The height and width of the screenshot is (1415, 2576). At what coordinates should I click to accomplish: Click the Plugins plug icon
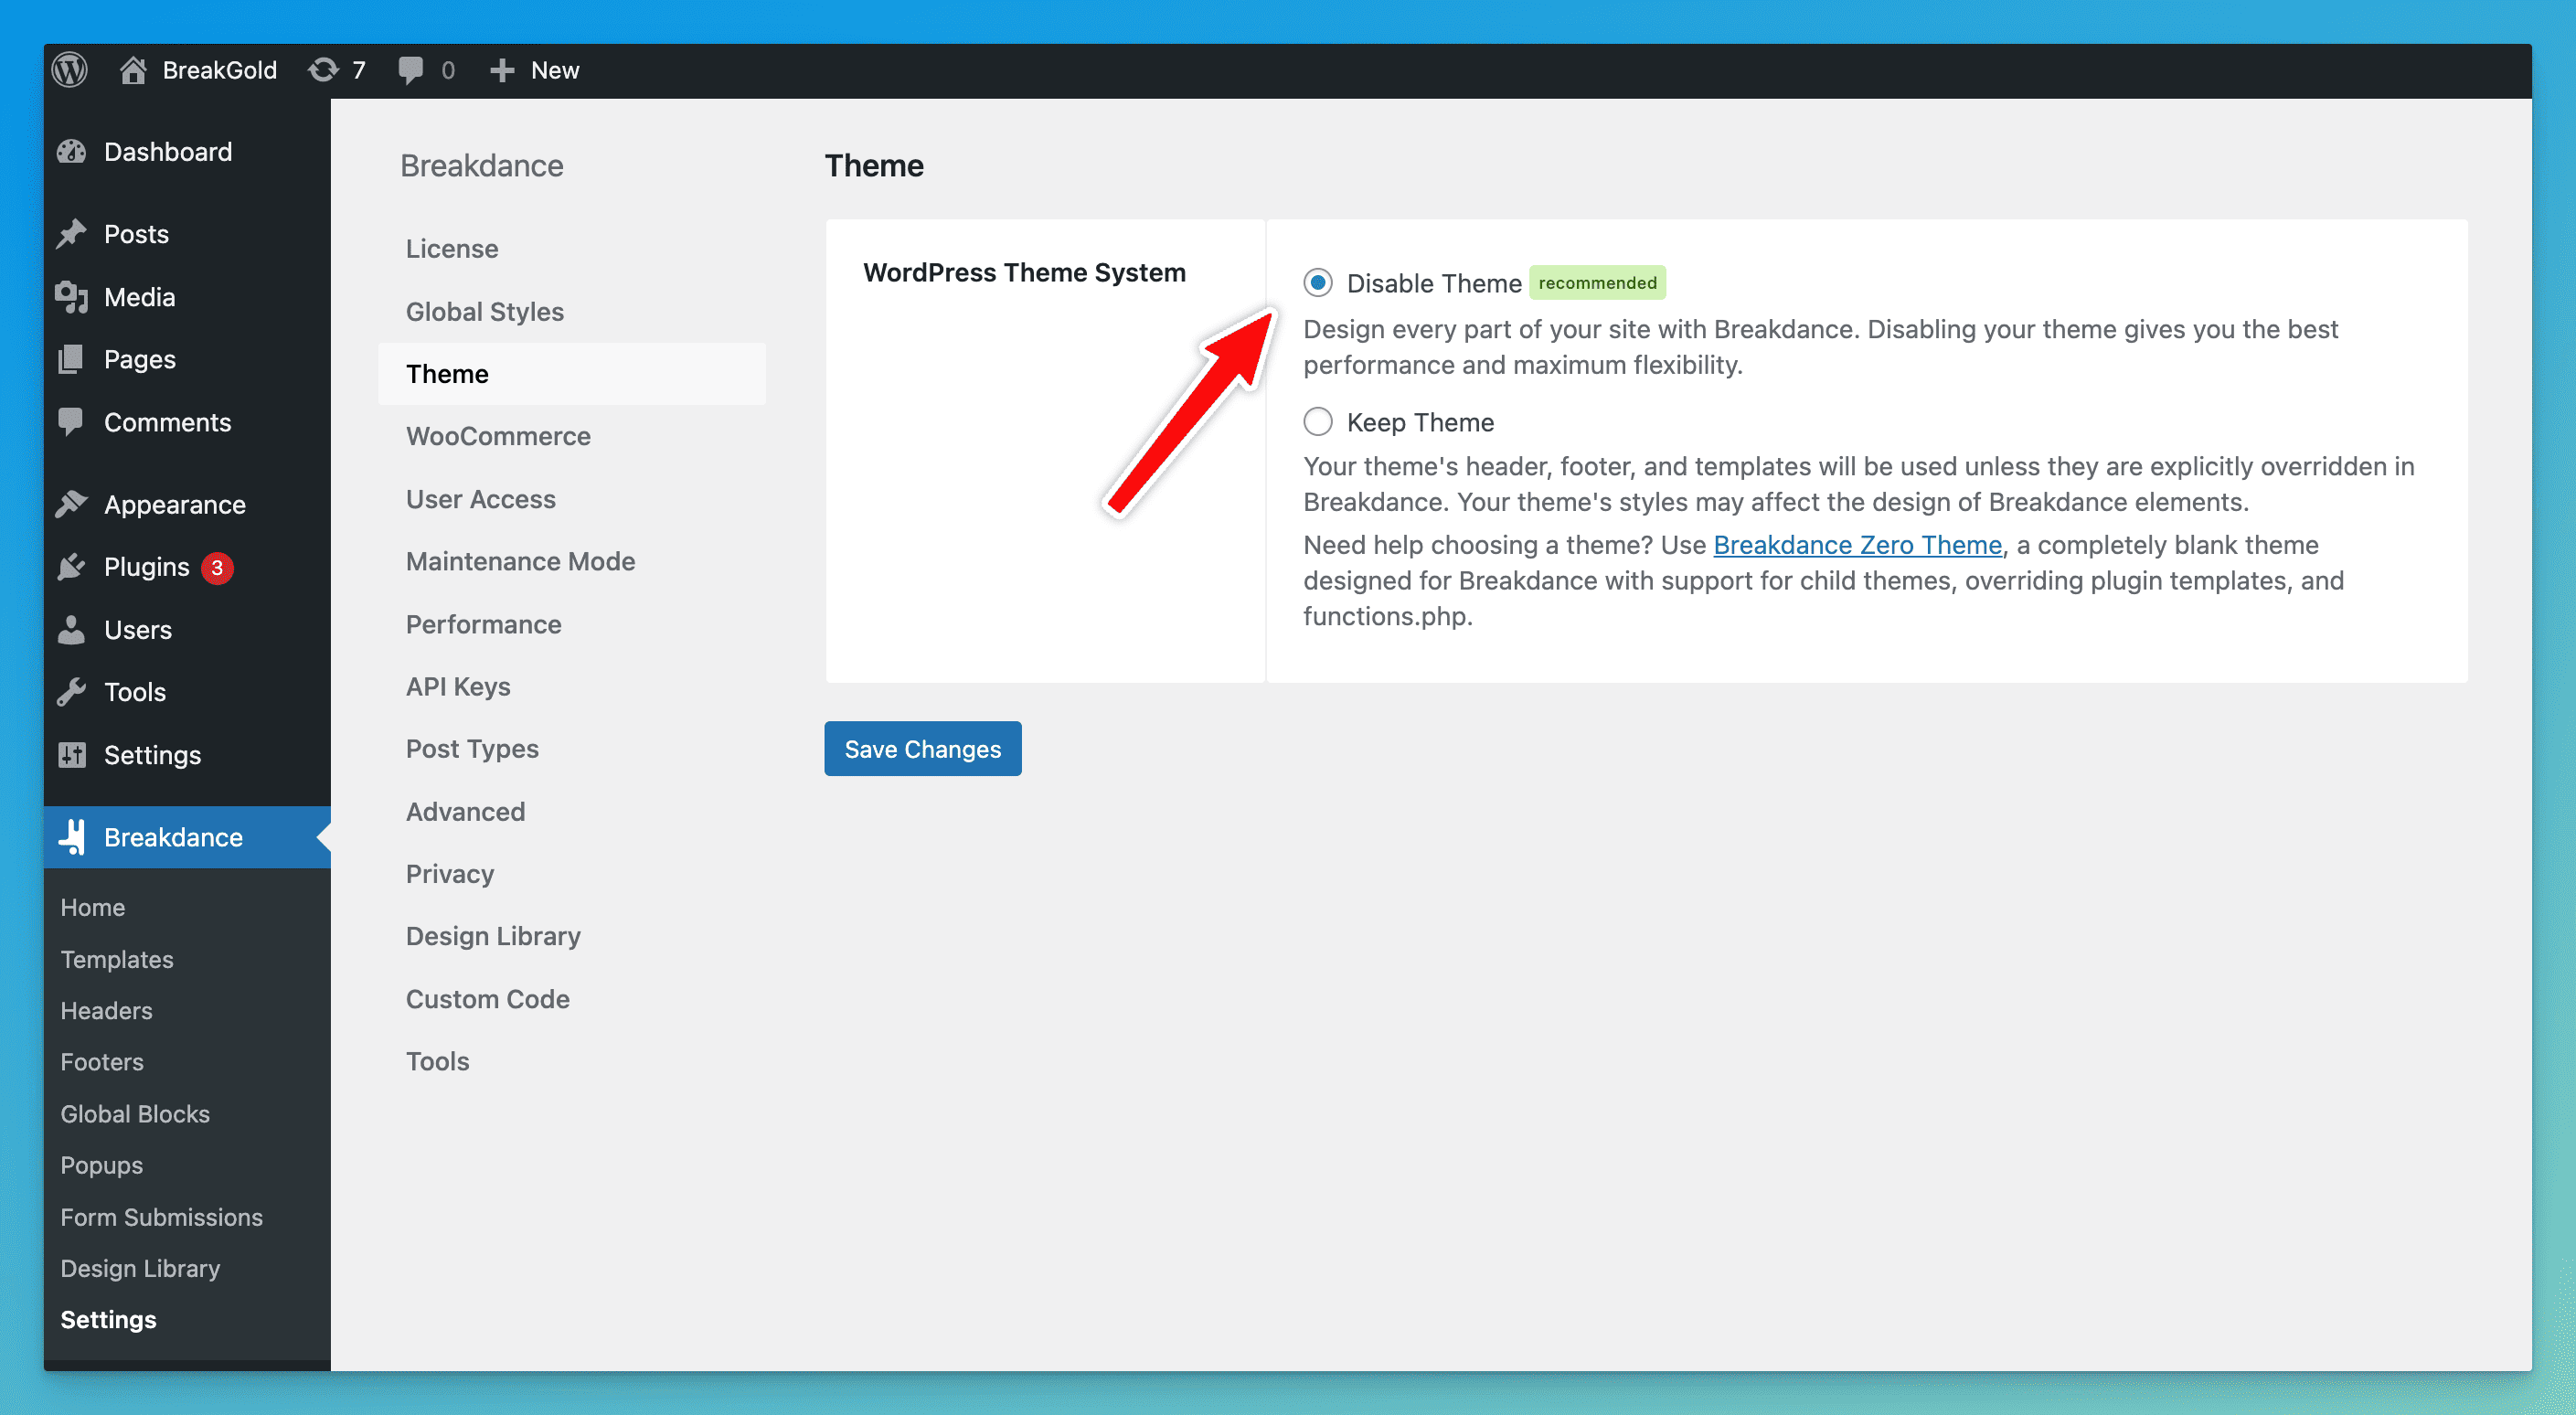[x=71, y=567]
